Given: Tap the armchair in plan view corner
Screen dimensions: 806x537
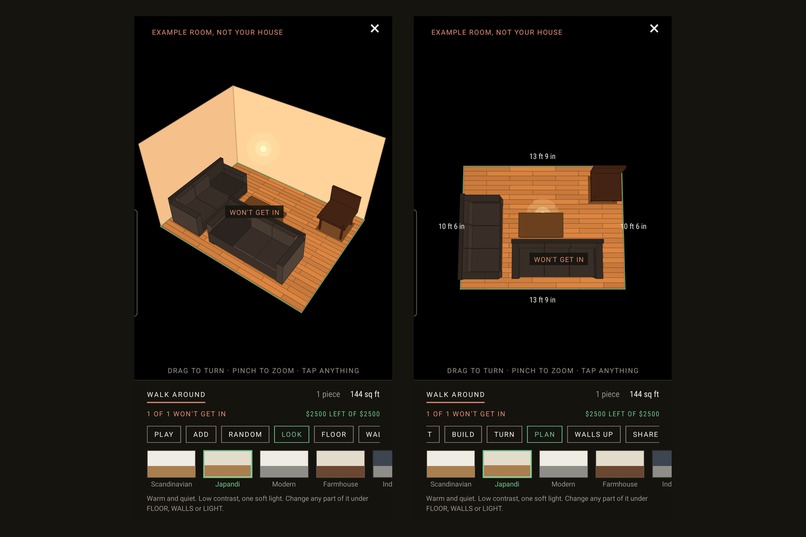Looking at the screenshot, I should 607,183.
